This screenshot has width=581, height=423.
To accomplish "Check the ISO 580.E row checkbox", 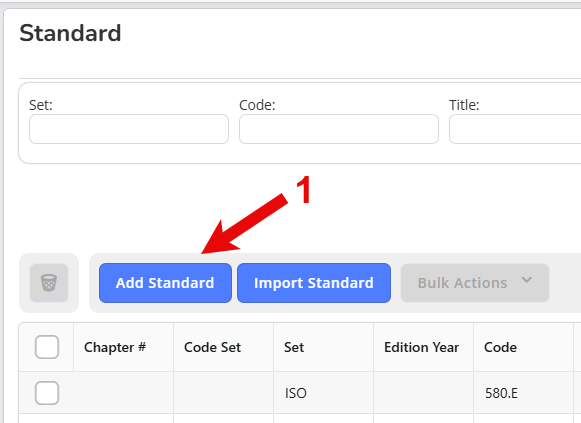I will click(47, 393).
